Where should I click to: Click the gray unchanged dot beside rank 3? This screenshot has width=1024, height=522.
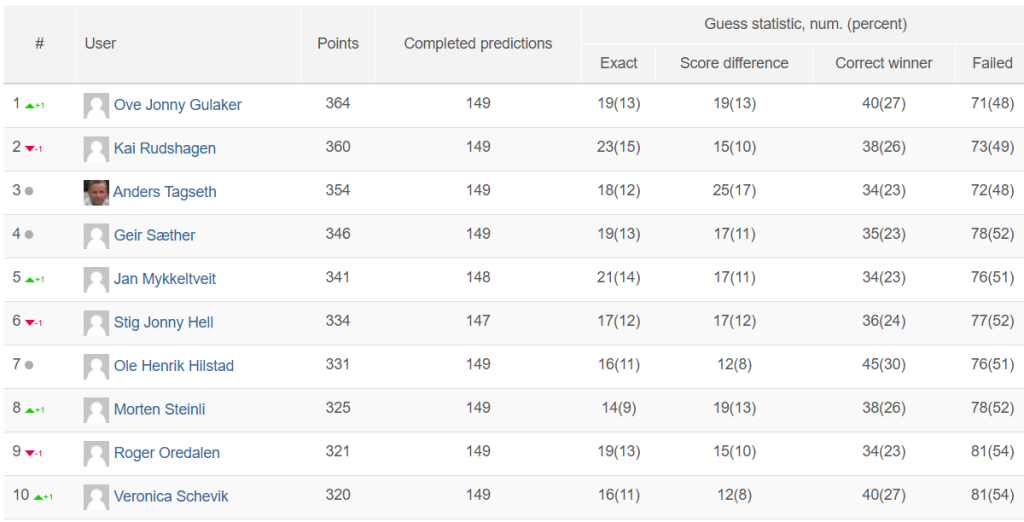point(29,191)
